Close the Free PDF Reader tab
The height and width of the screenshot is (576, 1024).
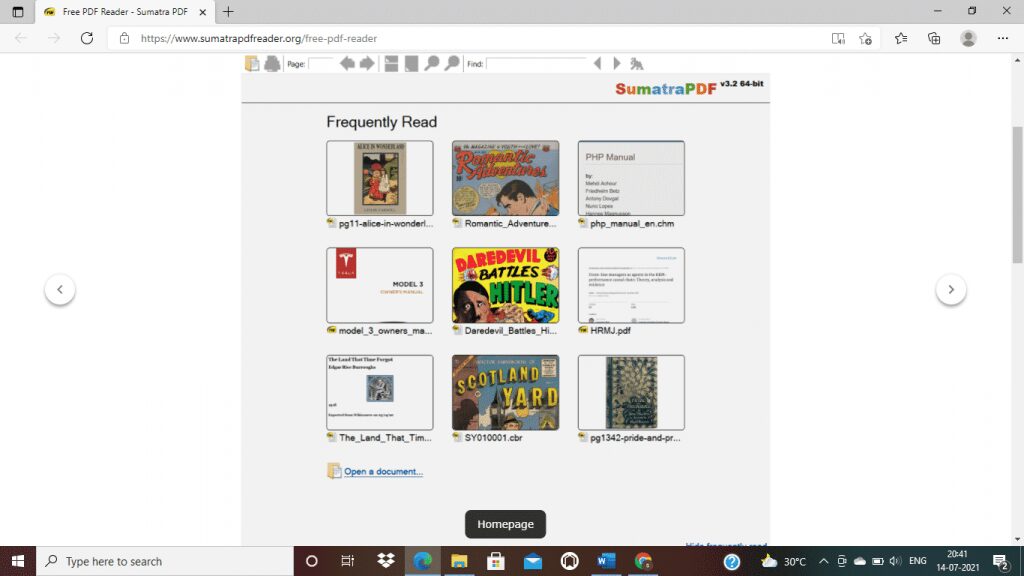pyautogui.click(x=202, y=12)
